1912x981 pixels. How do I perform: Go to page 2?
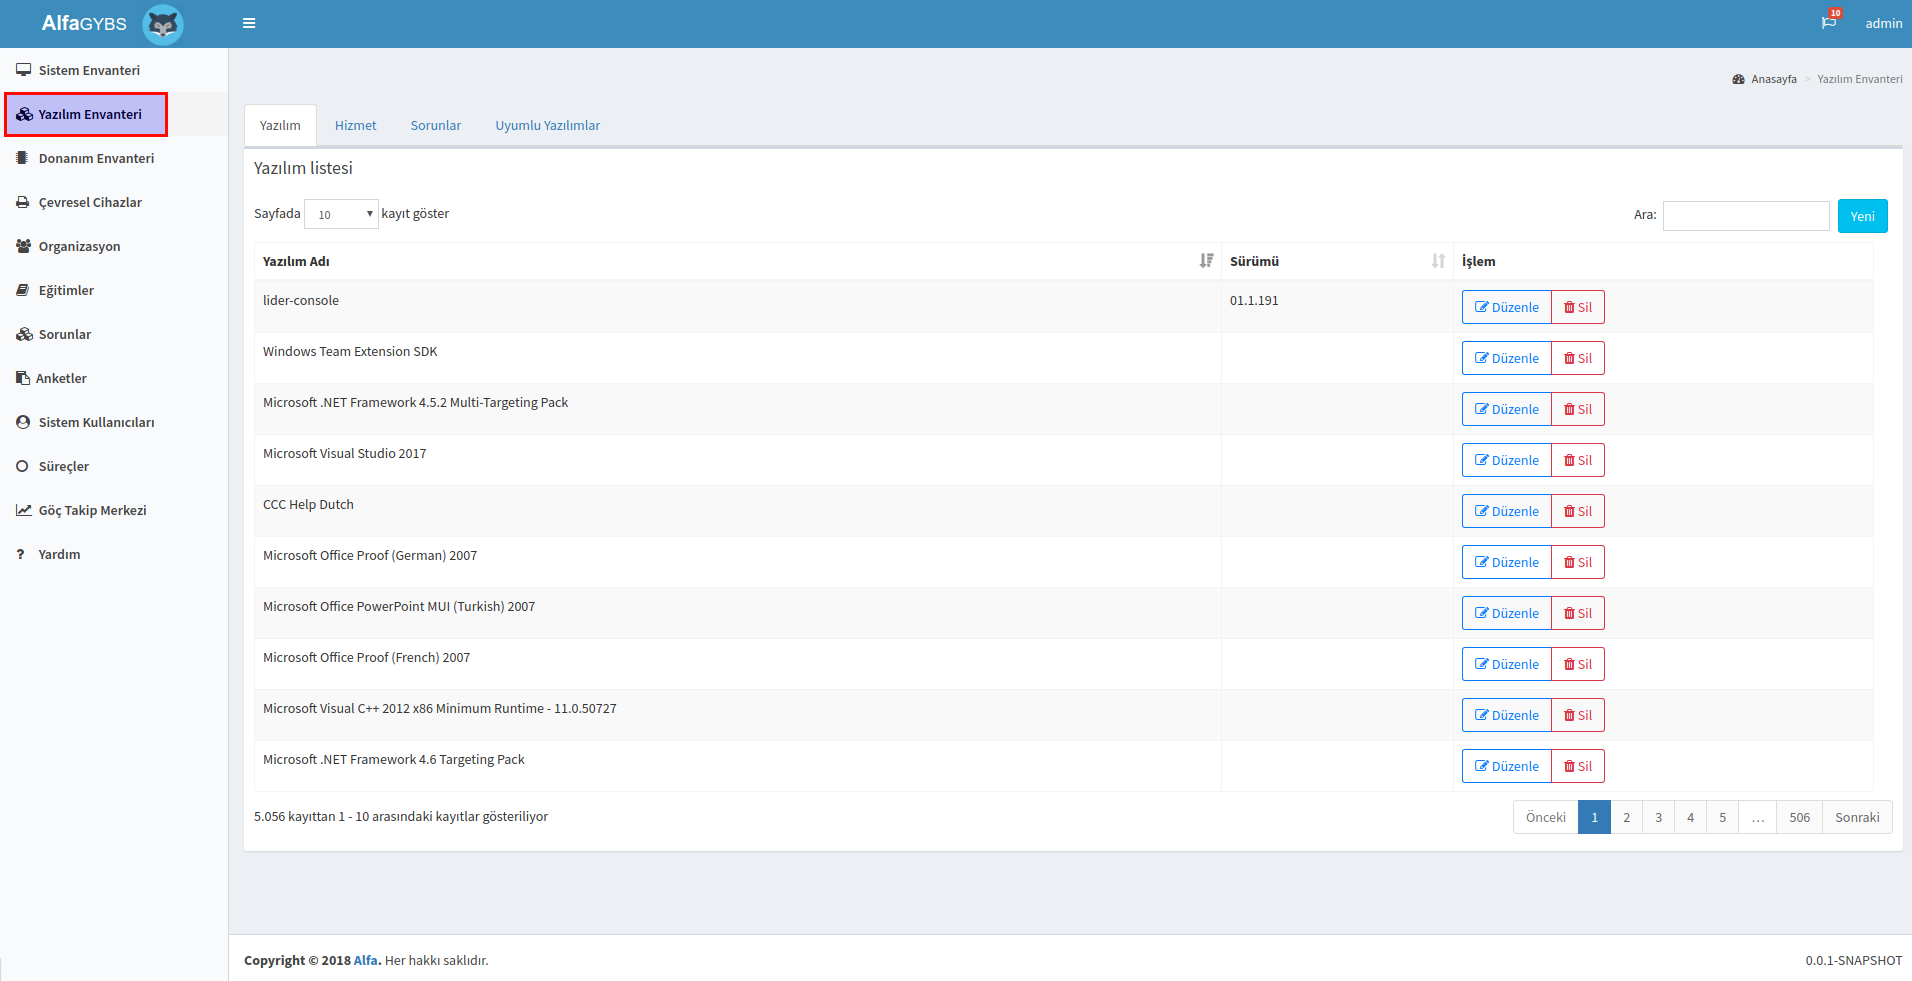coord(1626,817)
